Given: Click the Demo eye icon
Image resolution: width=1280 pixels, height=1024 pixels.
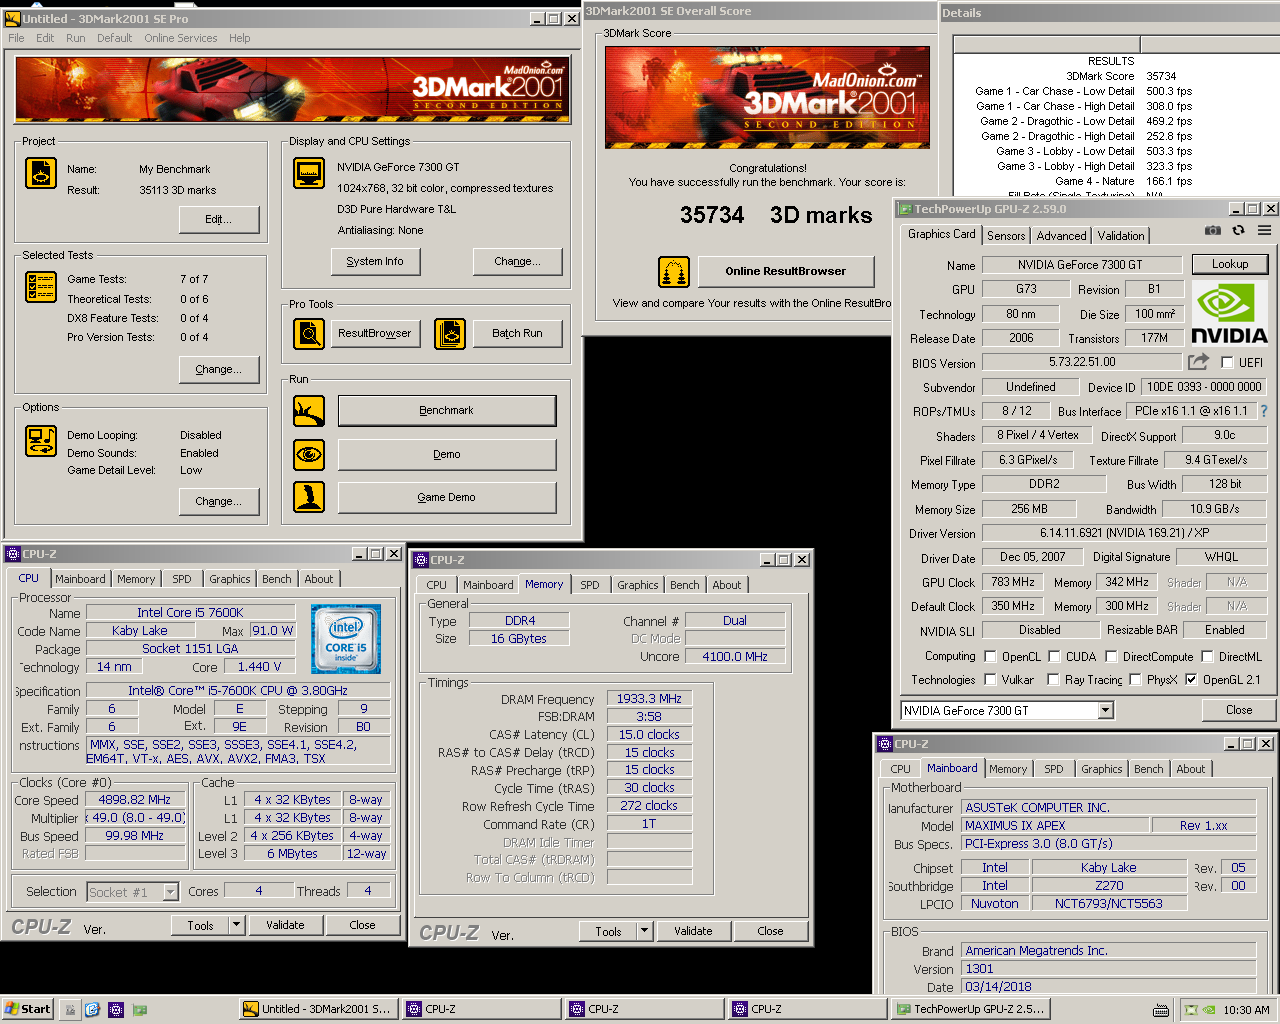Looking at the screenshot, I should (309, 455).
